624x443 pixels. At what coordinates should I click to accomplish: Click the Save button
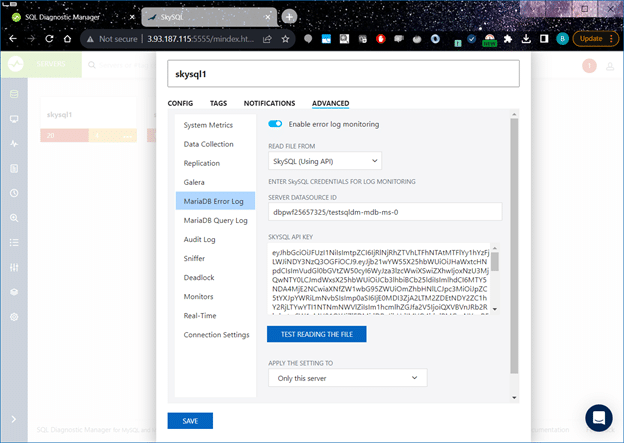coord(190,421)
